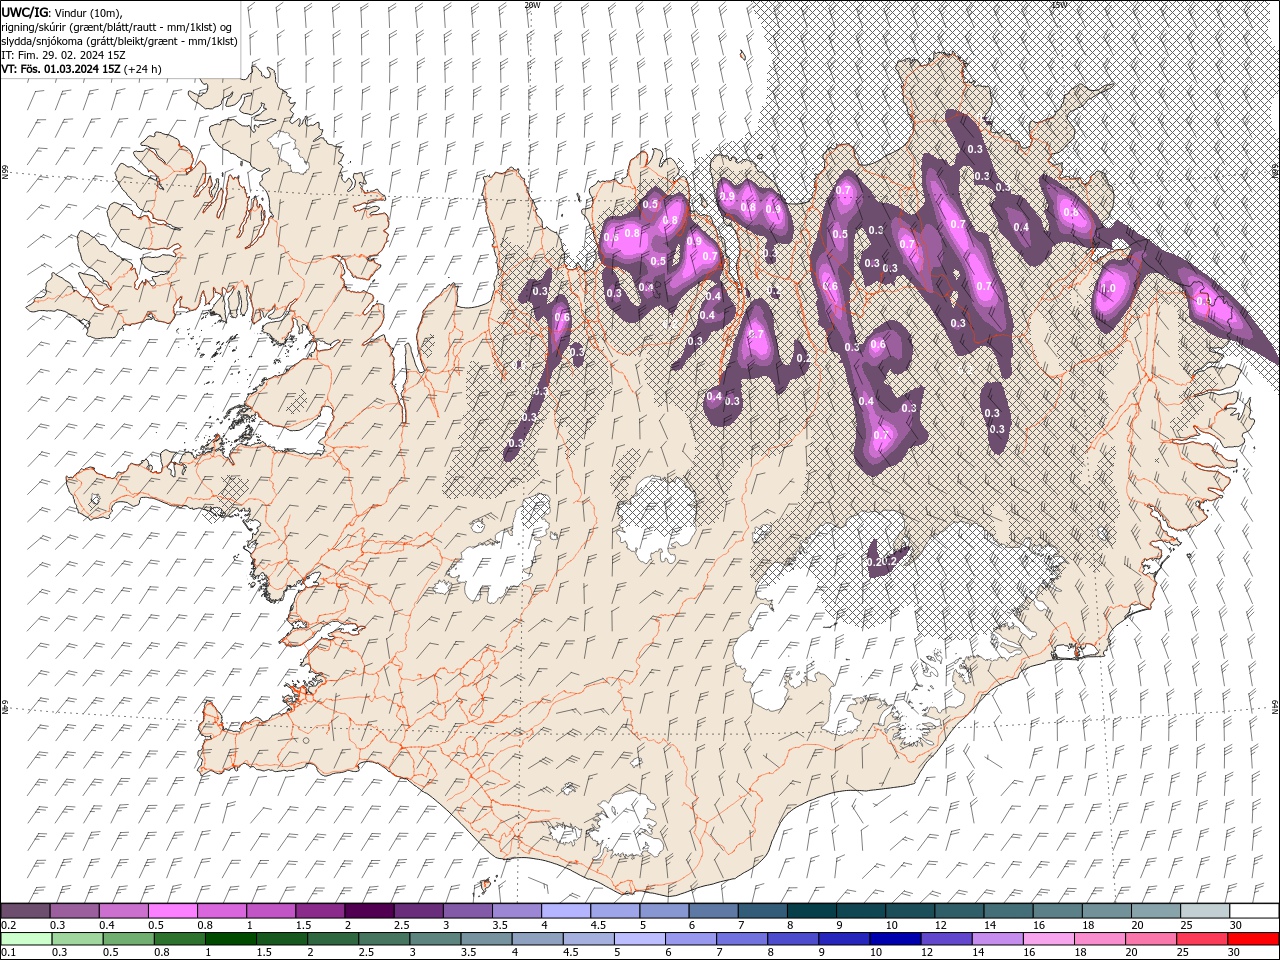This screenshot has height=960, width=1280.
Task: Click the 15W longitude label
Action: click(x=1059, y=5)
